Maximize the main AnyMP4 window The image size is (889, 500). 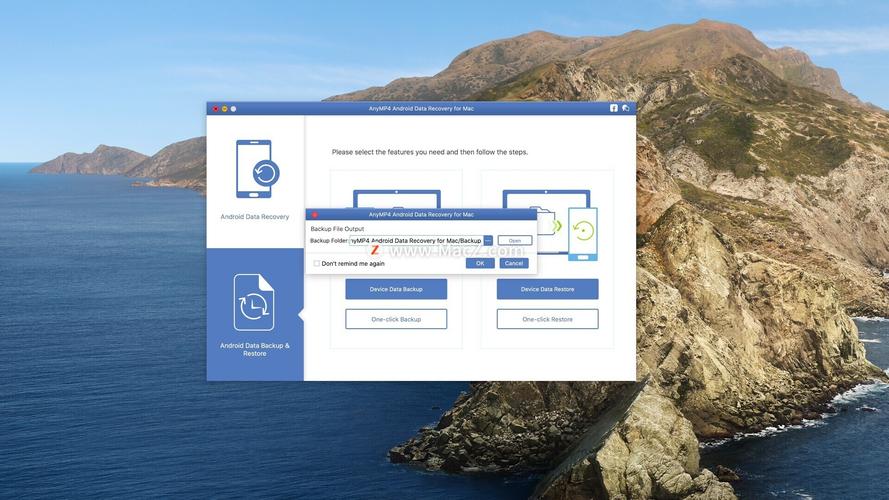[233, 108]
